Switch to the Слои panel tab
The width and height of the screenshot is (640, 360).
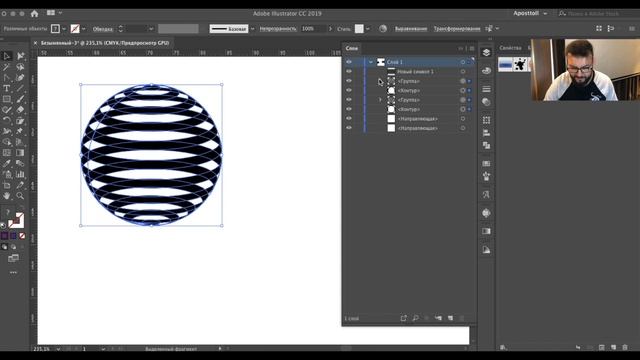[x=351, y=48]
